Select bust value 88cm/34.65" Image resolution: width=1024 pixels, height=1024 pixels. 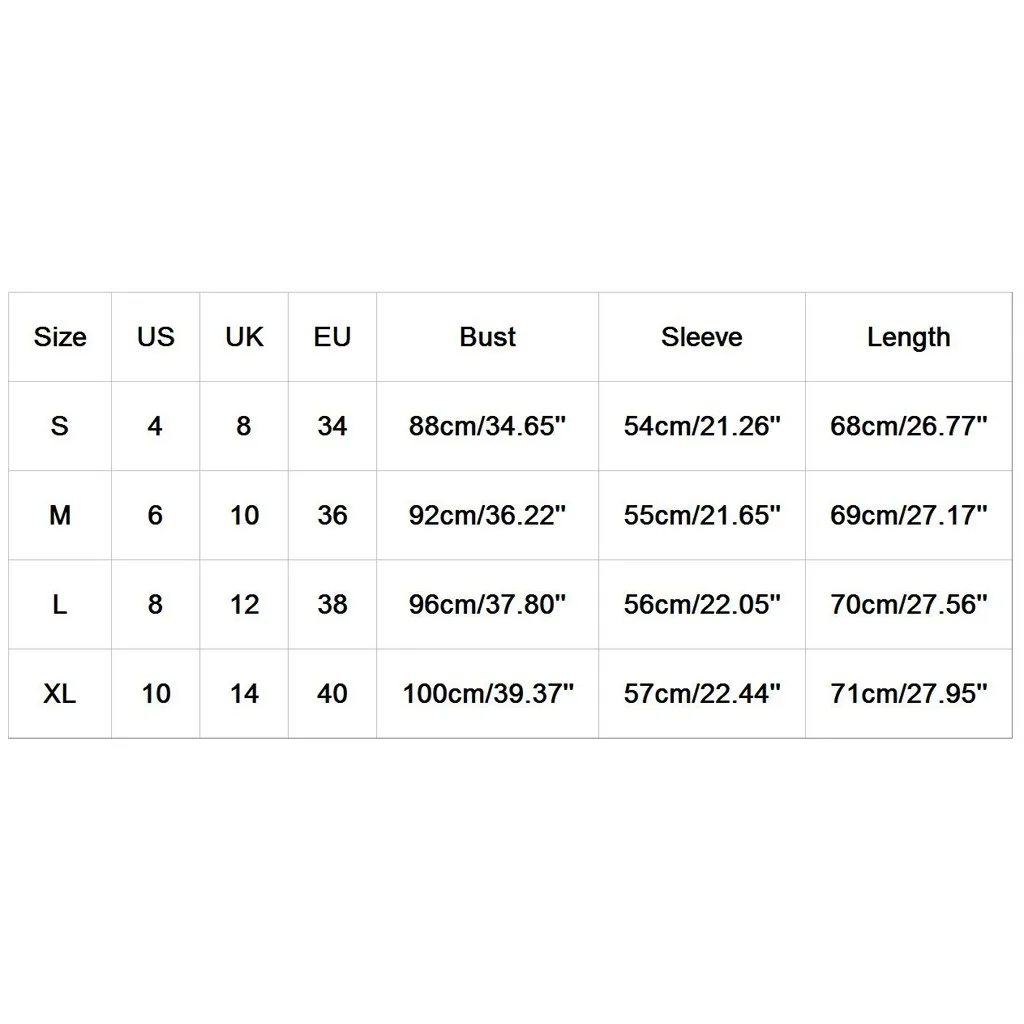pos(487,426)
